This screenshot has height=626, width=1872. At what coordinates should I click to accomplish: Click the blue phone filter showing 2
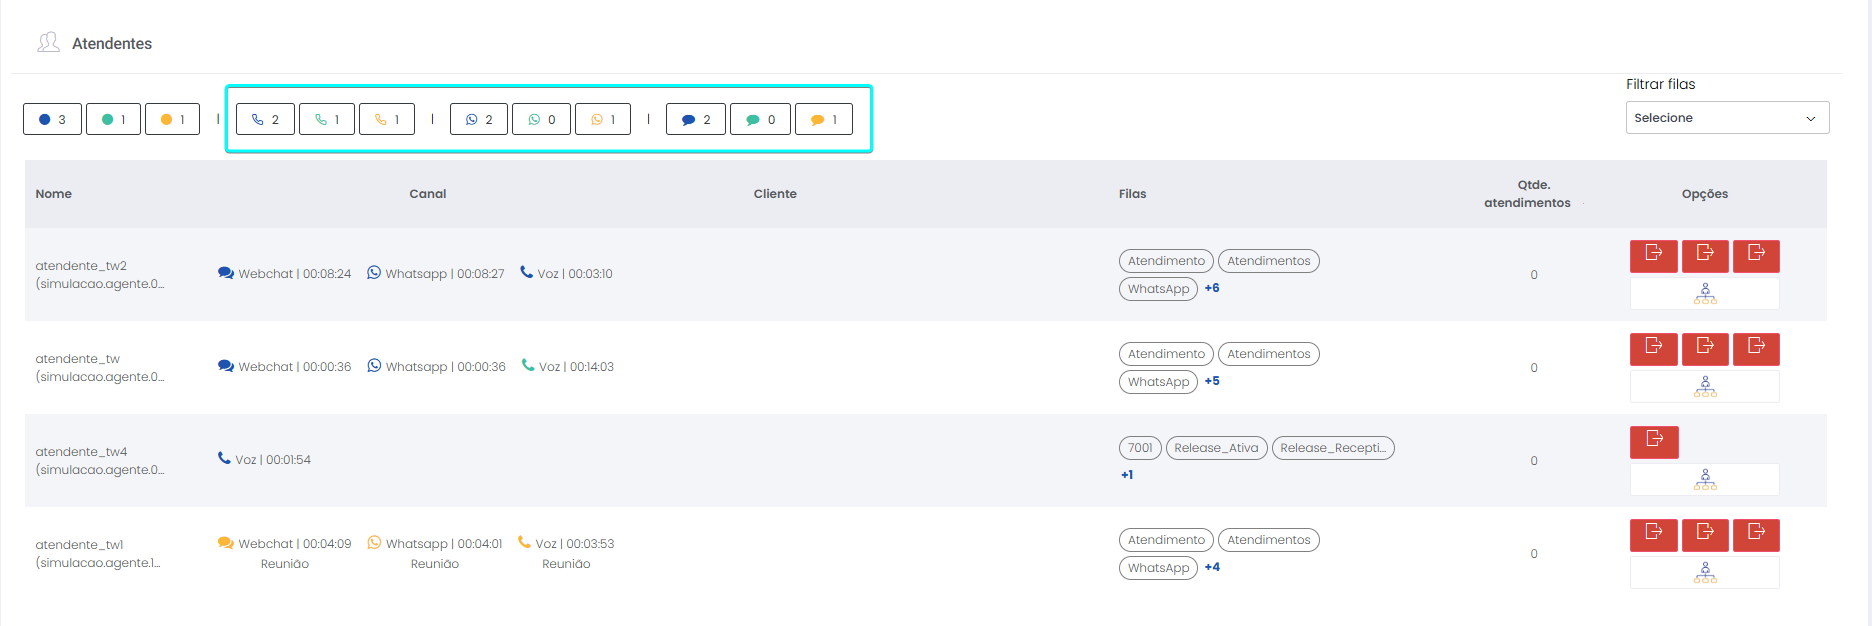[x=265, y=119]
